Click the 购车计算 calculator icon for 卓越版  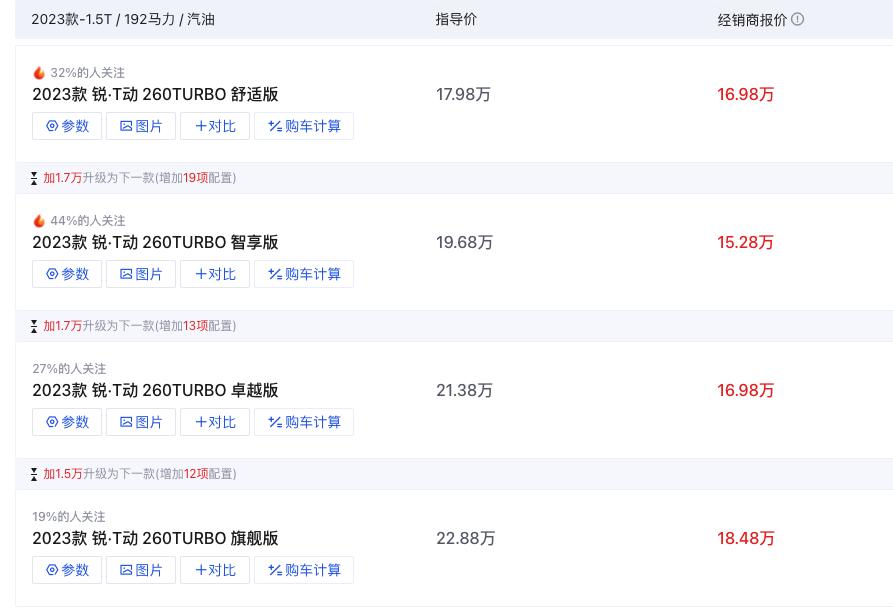[x=275, y=422]
